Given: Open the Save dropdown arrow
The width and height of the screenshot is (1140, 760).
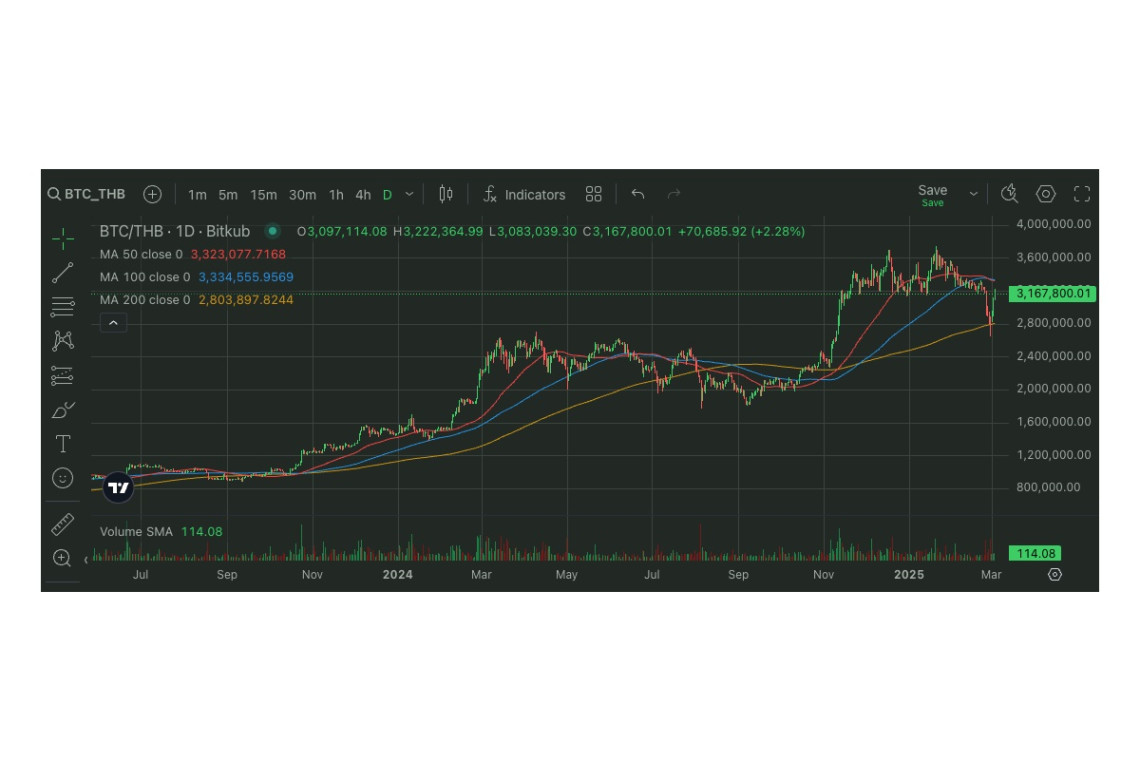Looking at the screenshot, I should point(973,194).
